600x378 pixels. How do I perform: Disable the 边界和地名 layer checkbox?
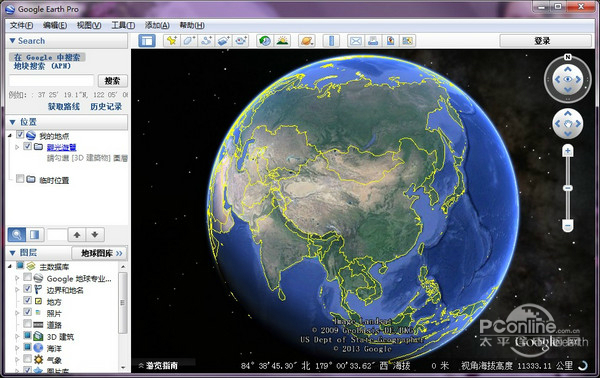point(27,288)
